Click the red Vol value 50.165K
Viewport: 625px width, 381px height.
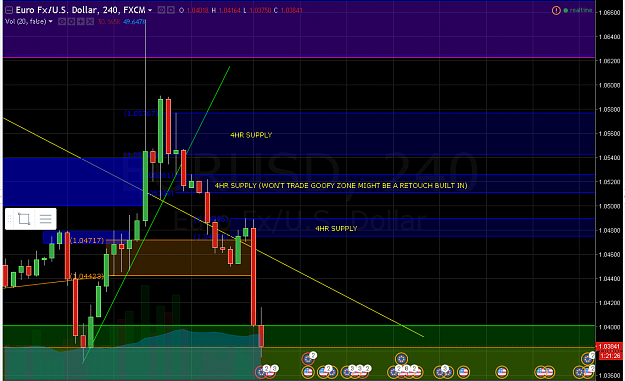(x=109, y=22)
